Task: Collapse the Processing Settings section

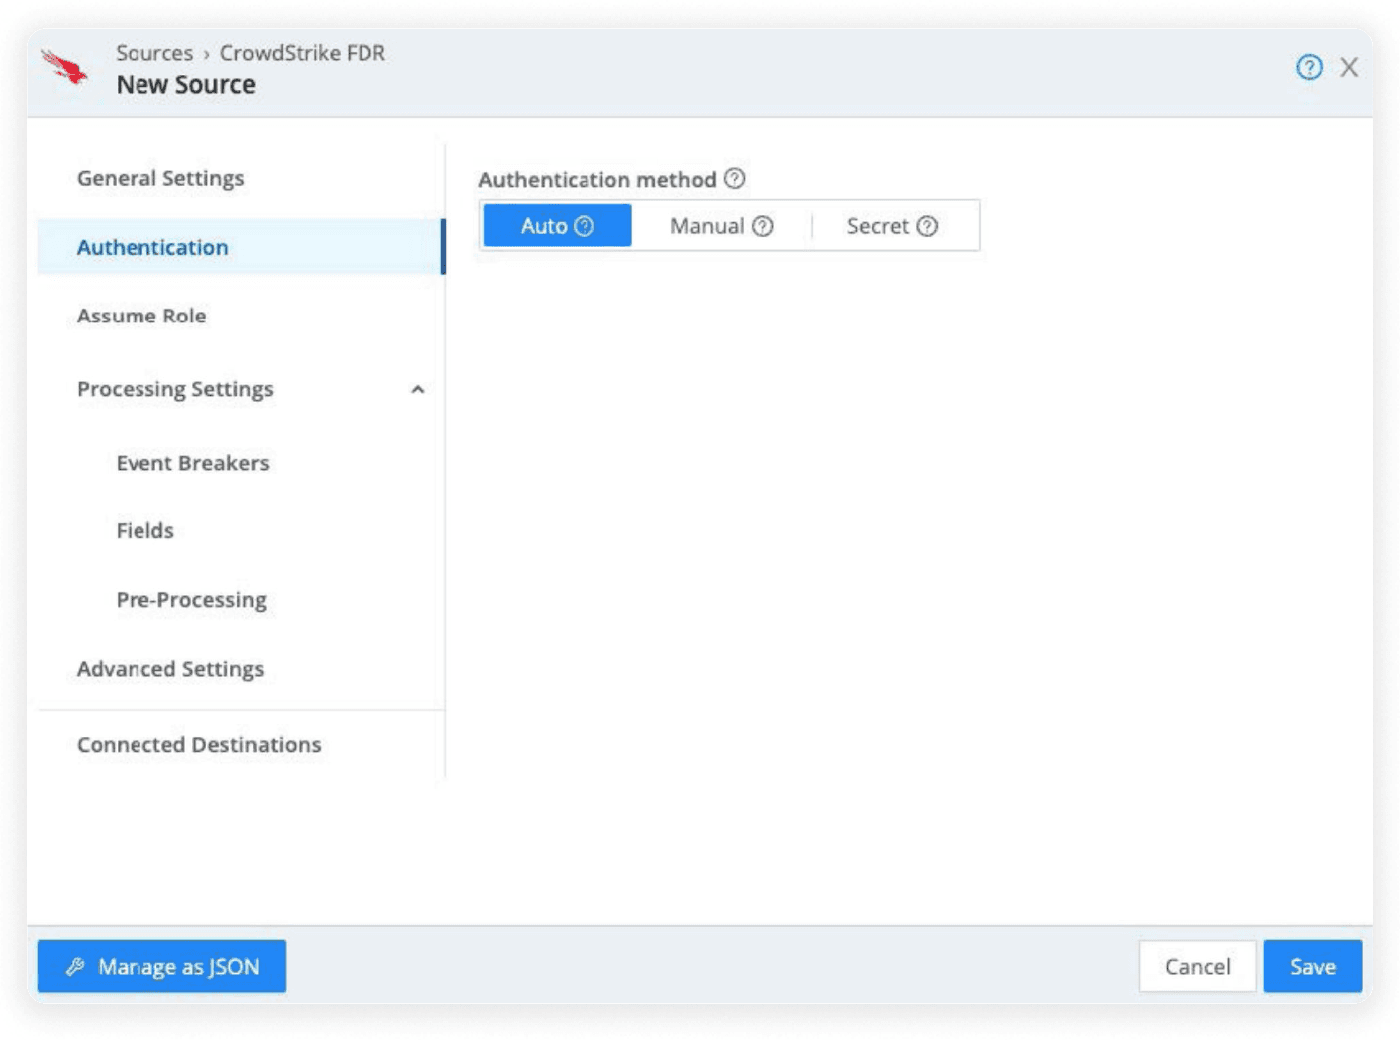Action: pos(418,389)
